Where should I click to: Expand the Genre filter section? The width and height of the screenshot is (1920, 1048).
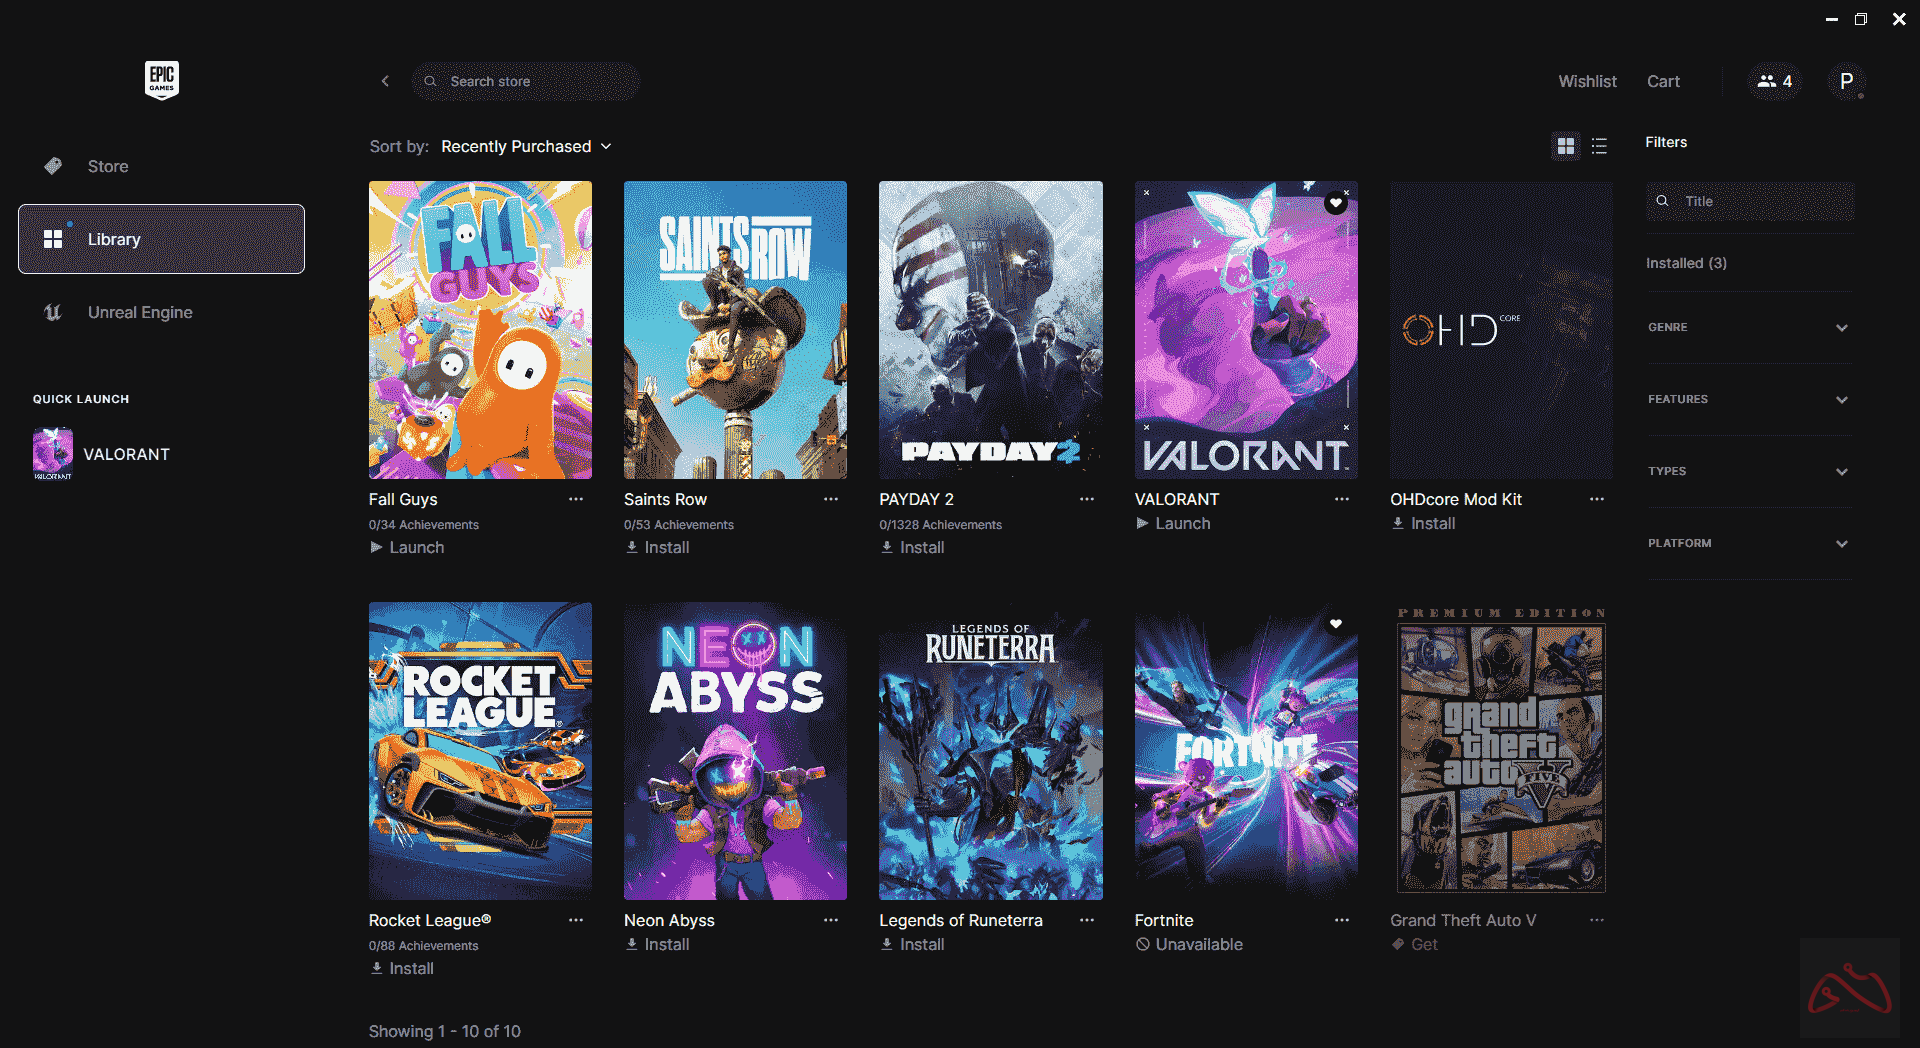pyautogui.click(x=1748, y=327)
